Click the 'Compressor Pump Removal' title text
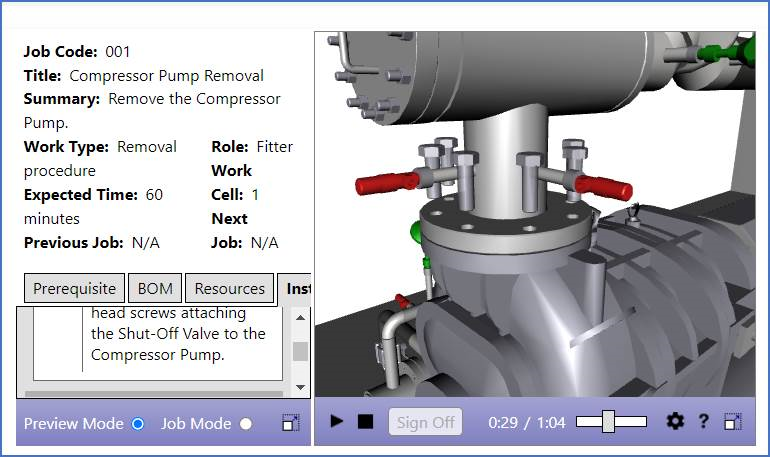The width and height of the screenshot is (770, 457). pos(166,76)
